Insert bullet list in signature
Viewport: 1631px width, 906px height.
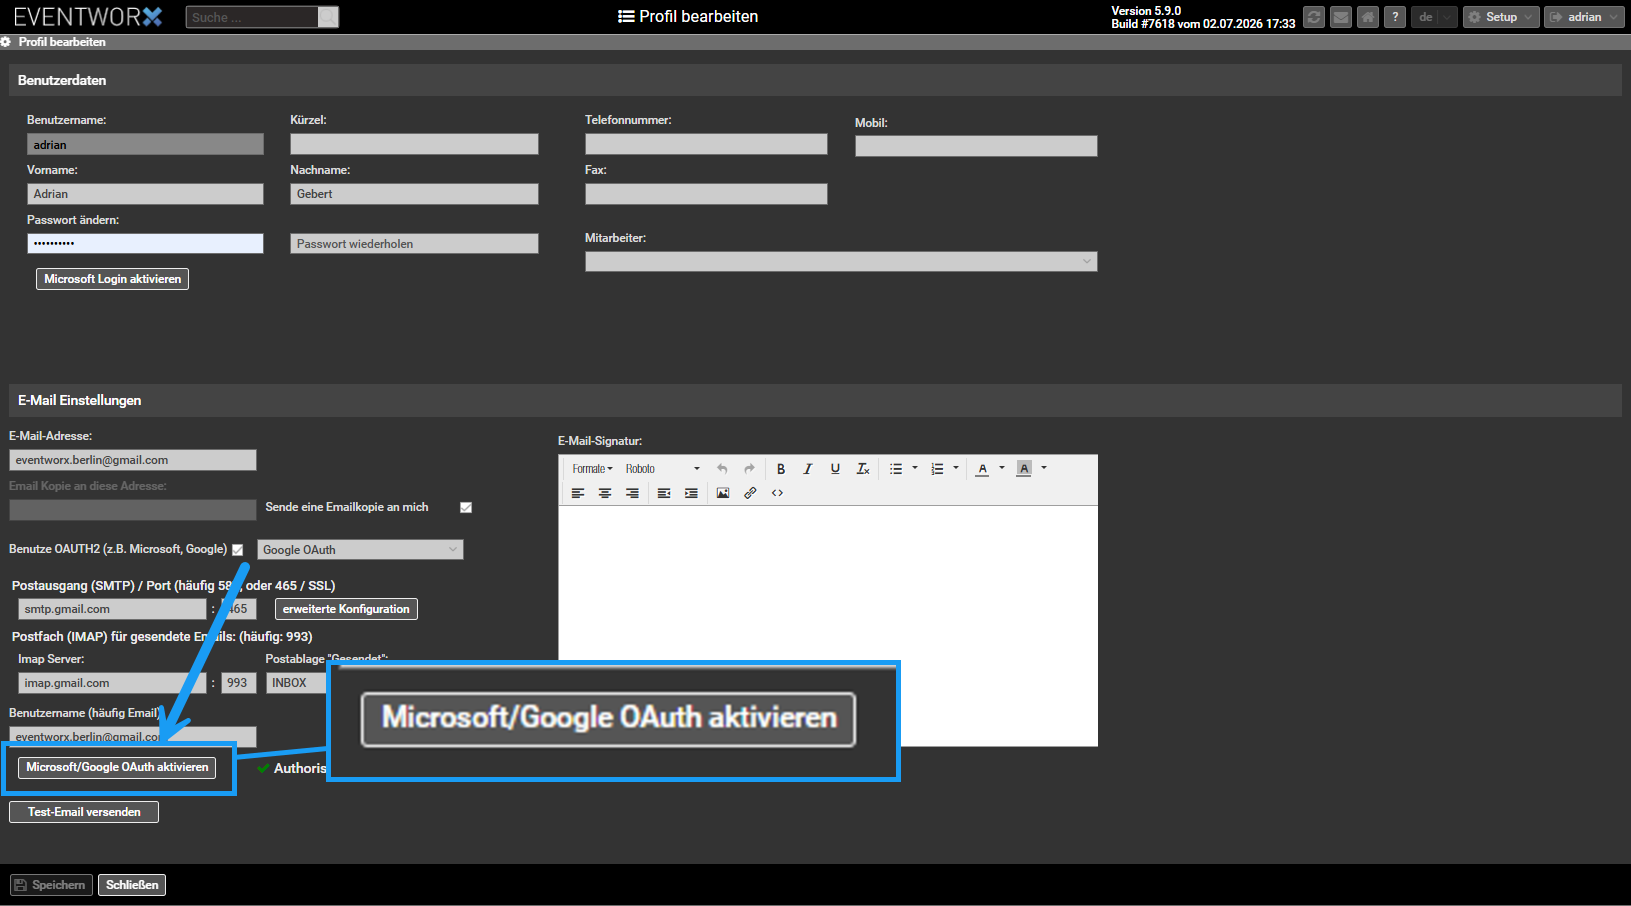[x=896, y=468]
